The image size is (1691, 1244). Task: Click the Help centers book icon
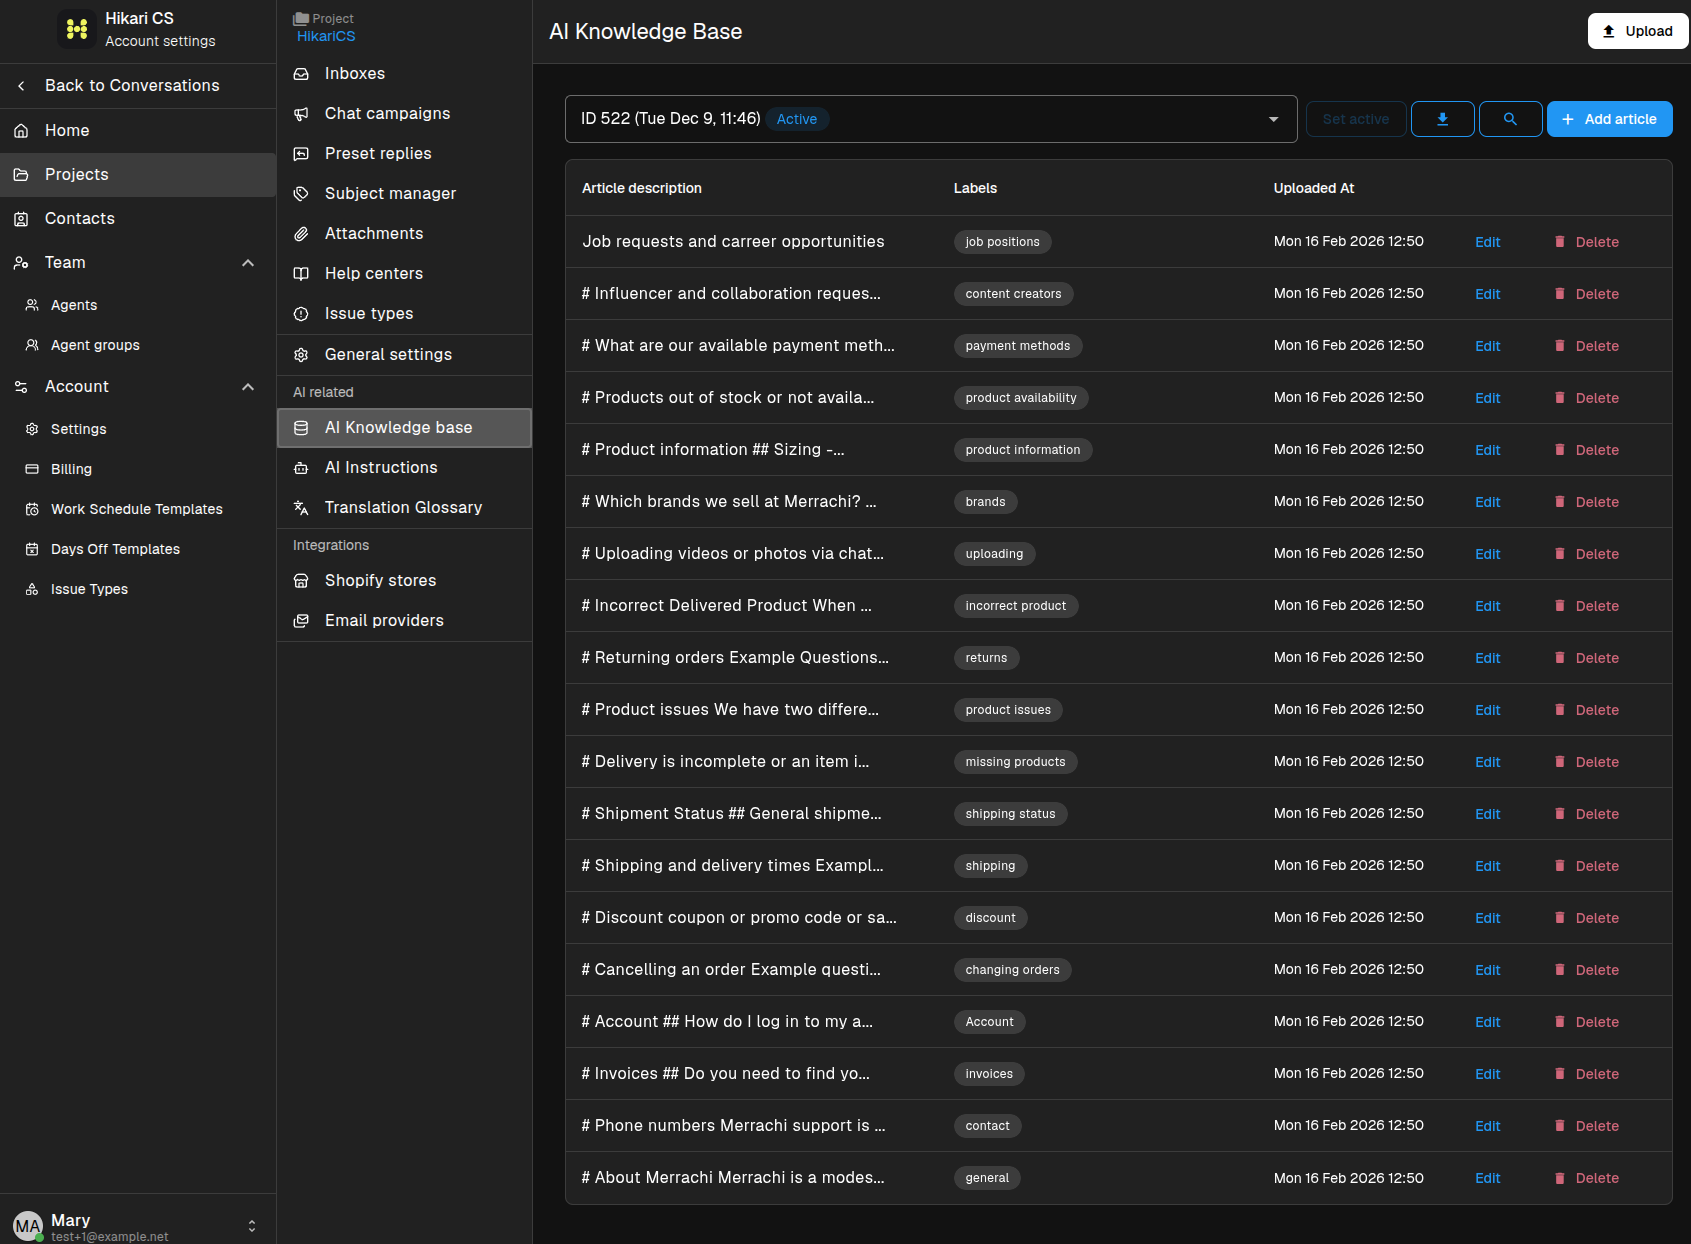[301, 274]
